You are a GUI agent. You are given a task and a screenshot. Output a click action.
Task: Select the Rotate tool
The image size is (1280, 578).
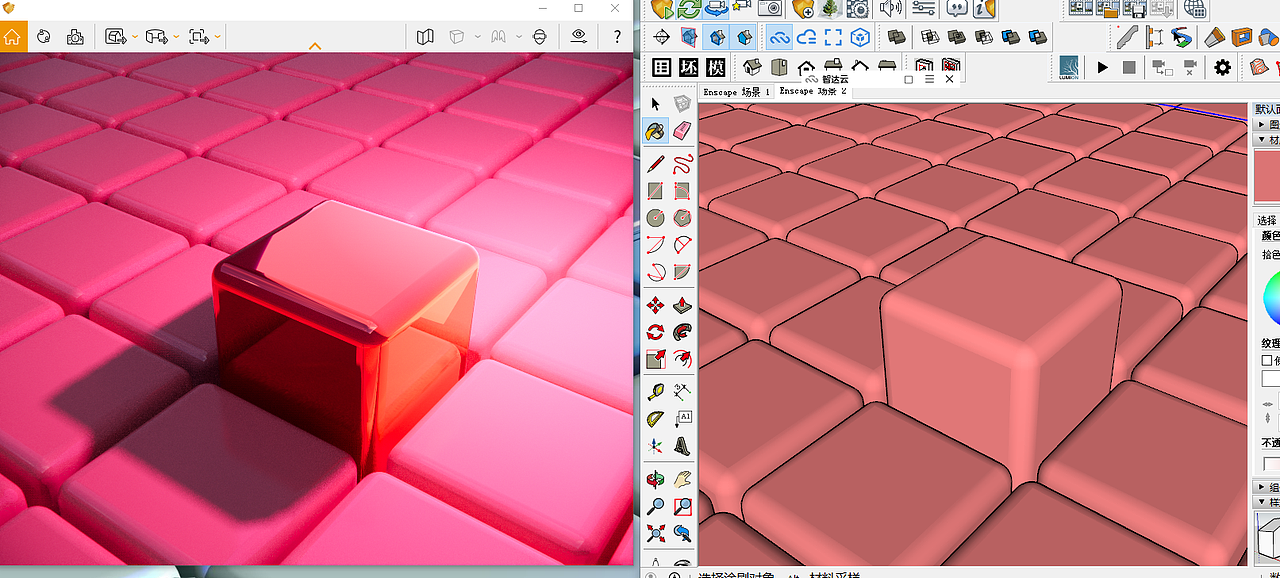656,332
